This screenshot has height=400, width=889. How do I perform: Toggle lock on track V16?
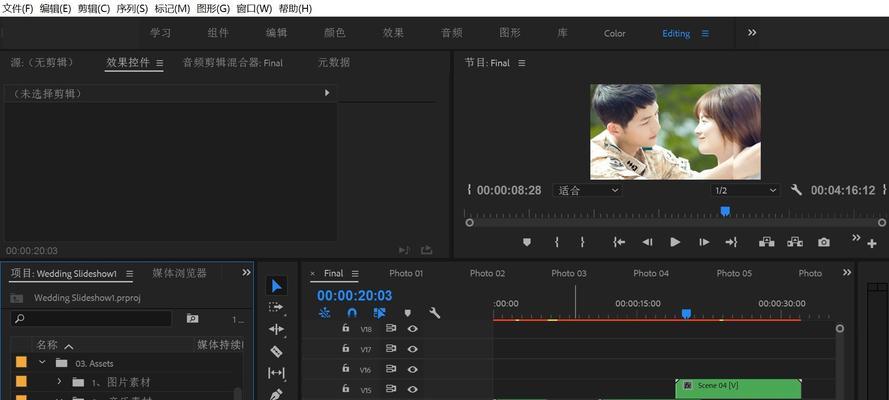pos(345,368)
